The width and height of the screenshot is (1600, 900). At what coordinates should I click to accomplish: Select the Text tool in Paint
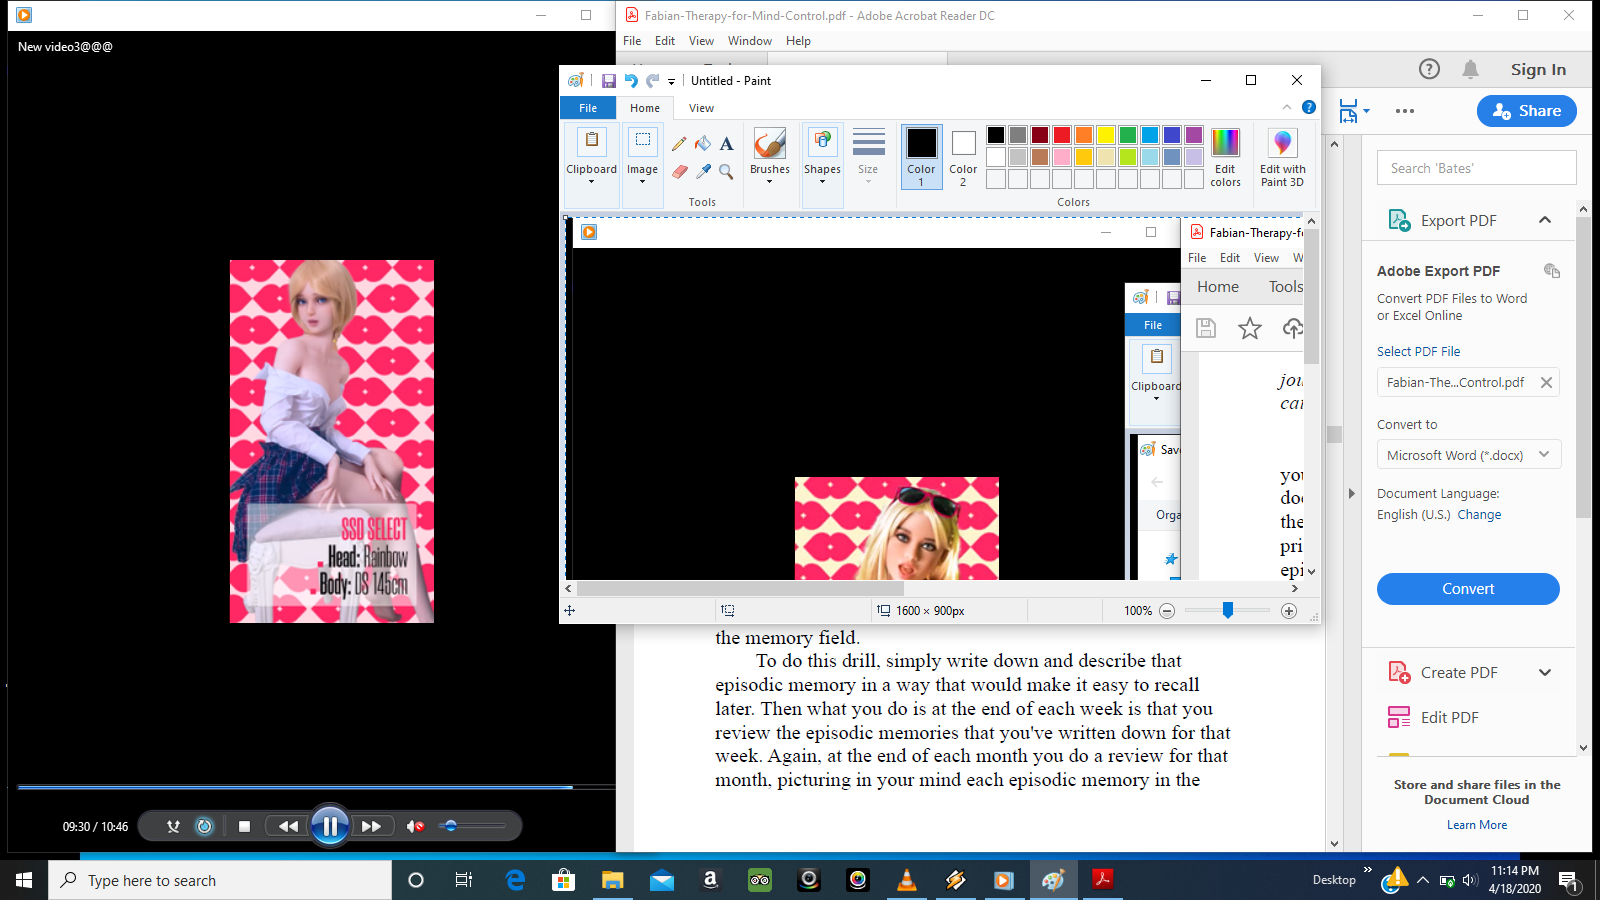(x=727, y=143)
